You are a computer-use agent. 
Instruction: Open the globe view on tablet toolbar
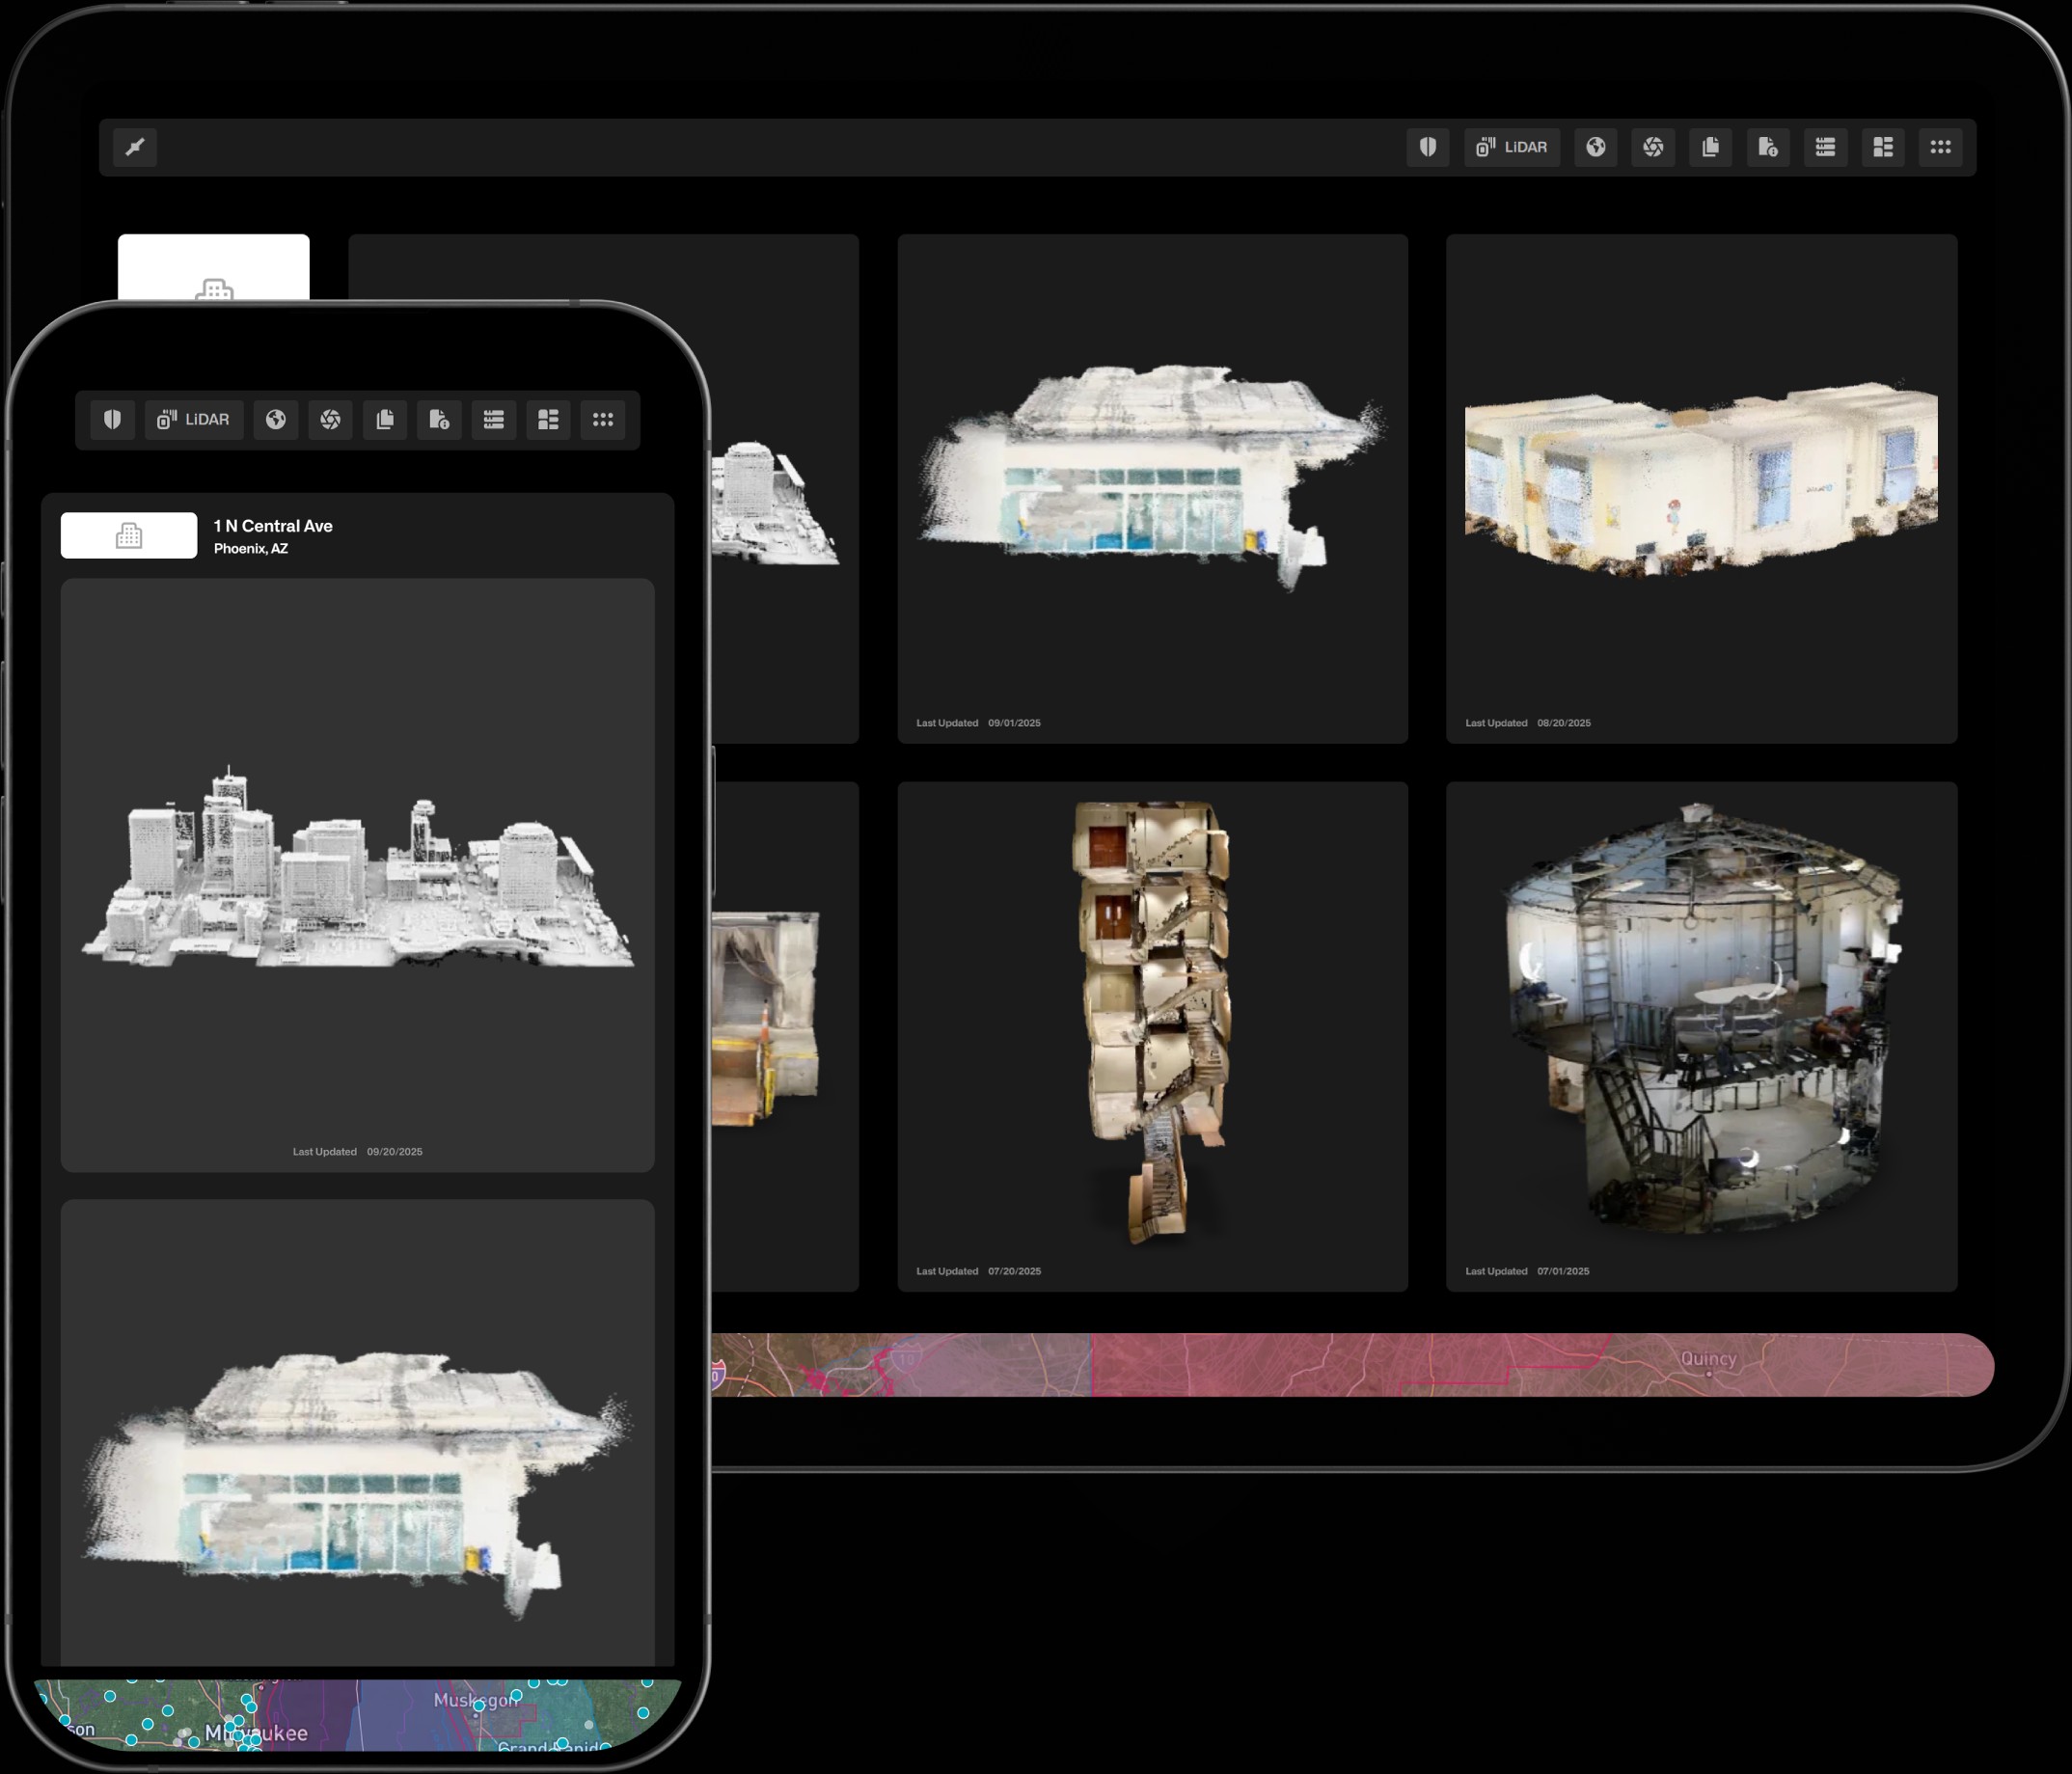point(1595,148)
